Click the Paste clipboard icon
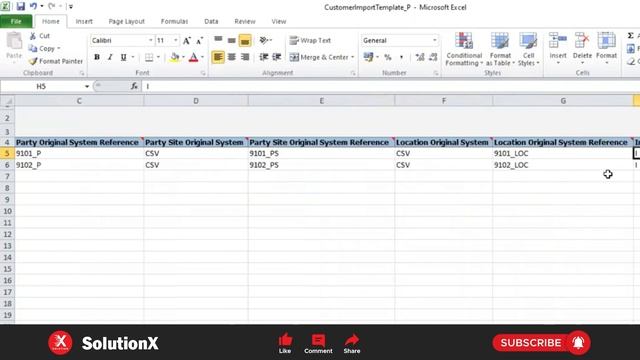The image size is (640, 360). pyautogui.click(x=14, y=41)
